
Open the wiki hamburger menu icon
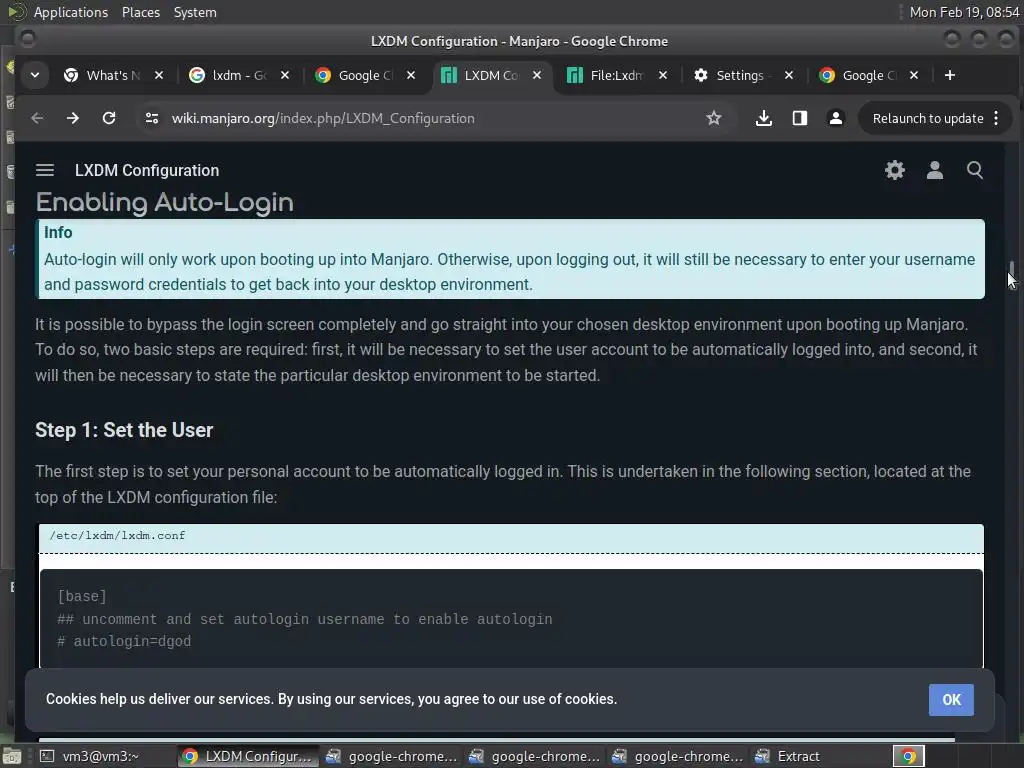pos(44,170)
